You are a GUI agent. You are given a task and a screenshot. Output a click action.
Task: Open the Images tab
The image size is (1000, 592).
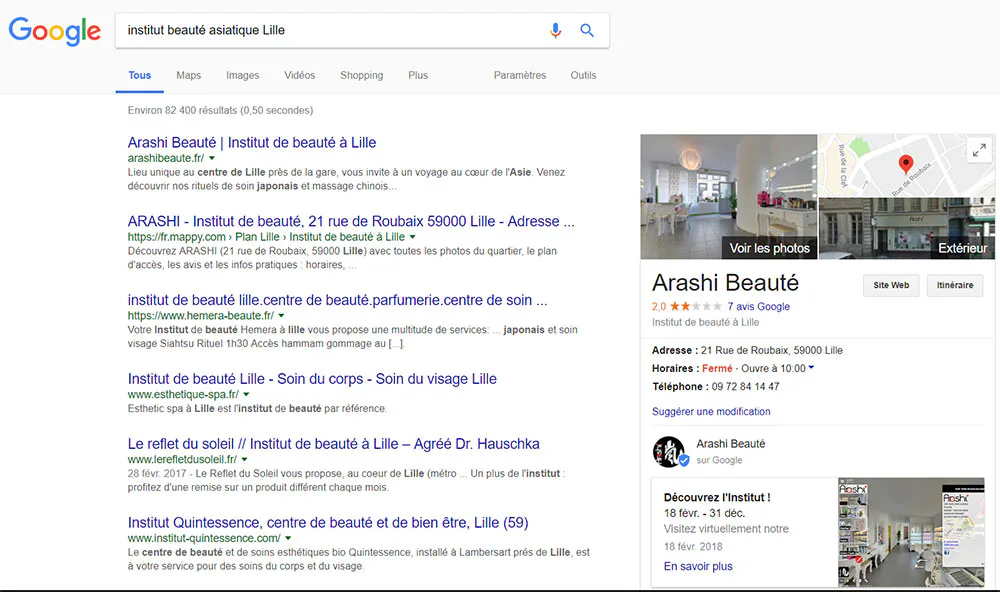[242, 75]
